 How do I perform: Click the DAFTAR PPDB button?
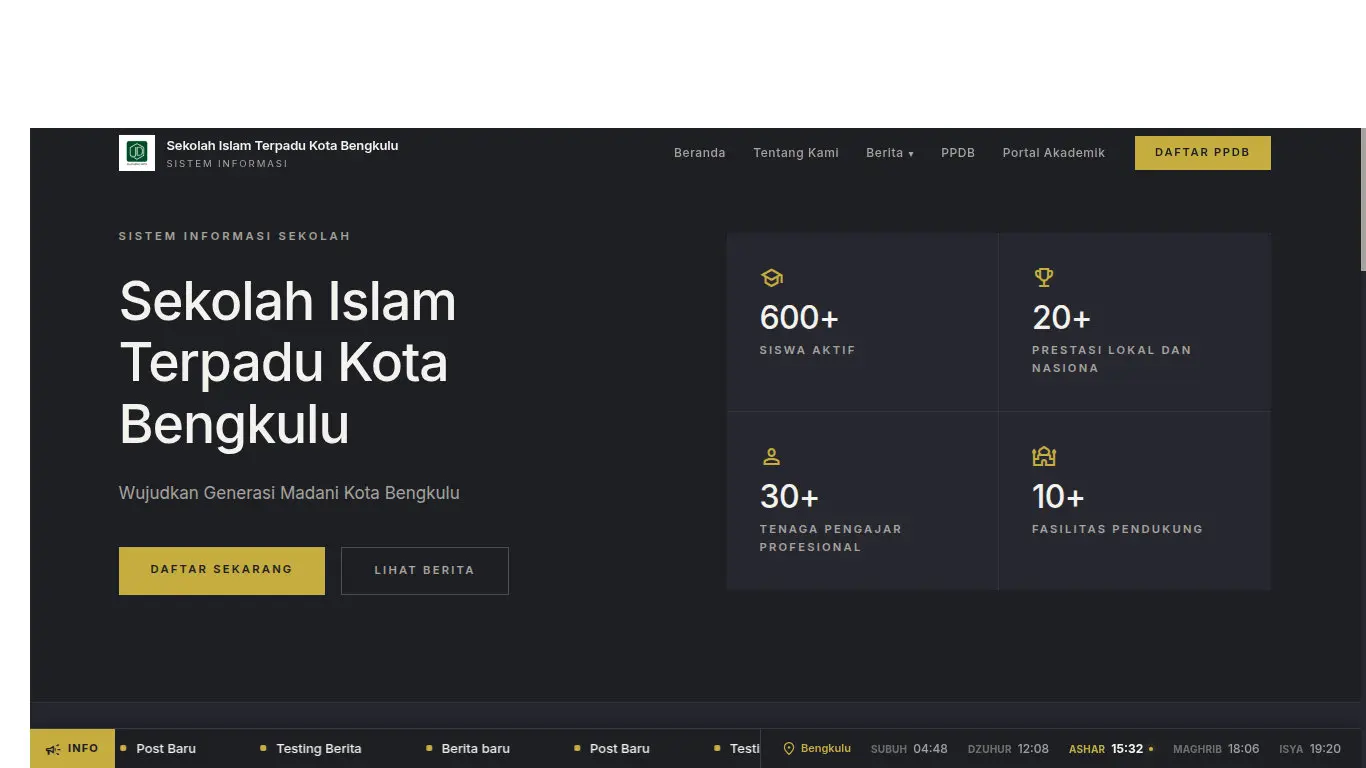[1203, 153]
